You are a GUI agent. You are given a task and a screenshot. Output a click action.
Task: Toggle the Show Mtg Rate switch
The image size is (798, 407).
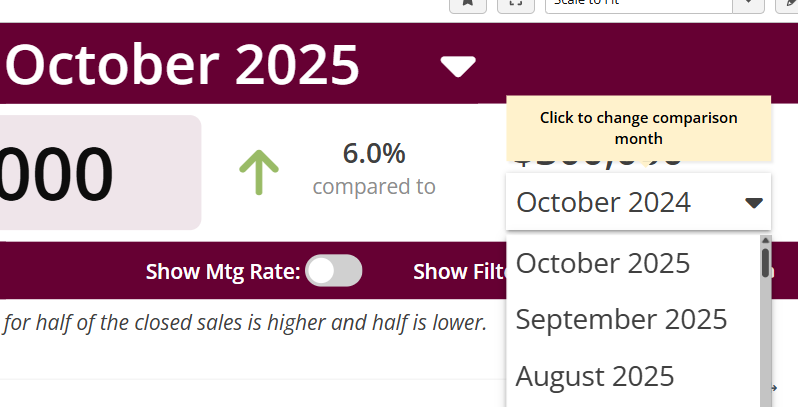pos(333,271)
